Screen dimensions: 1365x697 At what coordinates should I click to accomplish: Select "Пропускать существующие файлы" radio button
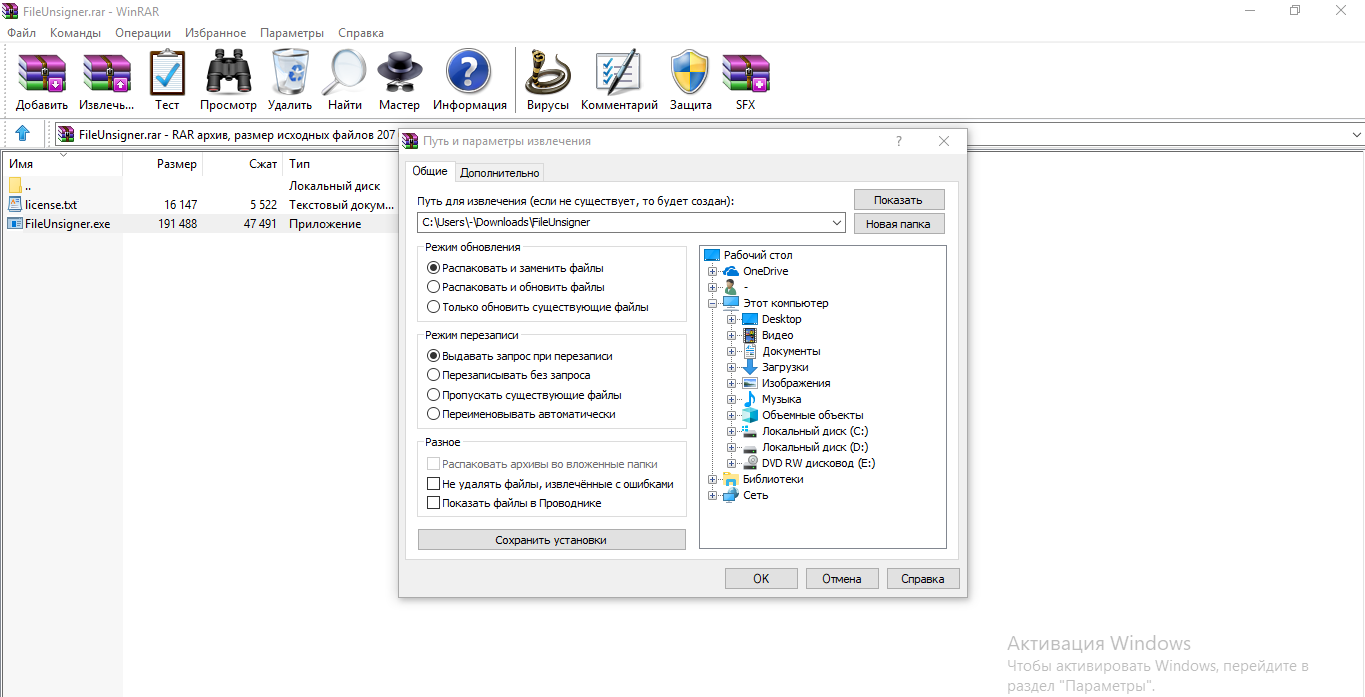coord(433,395)
